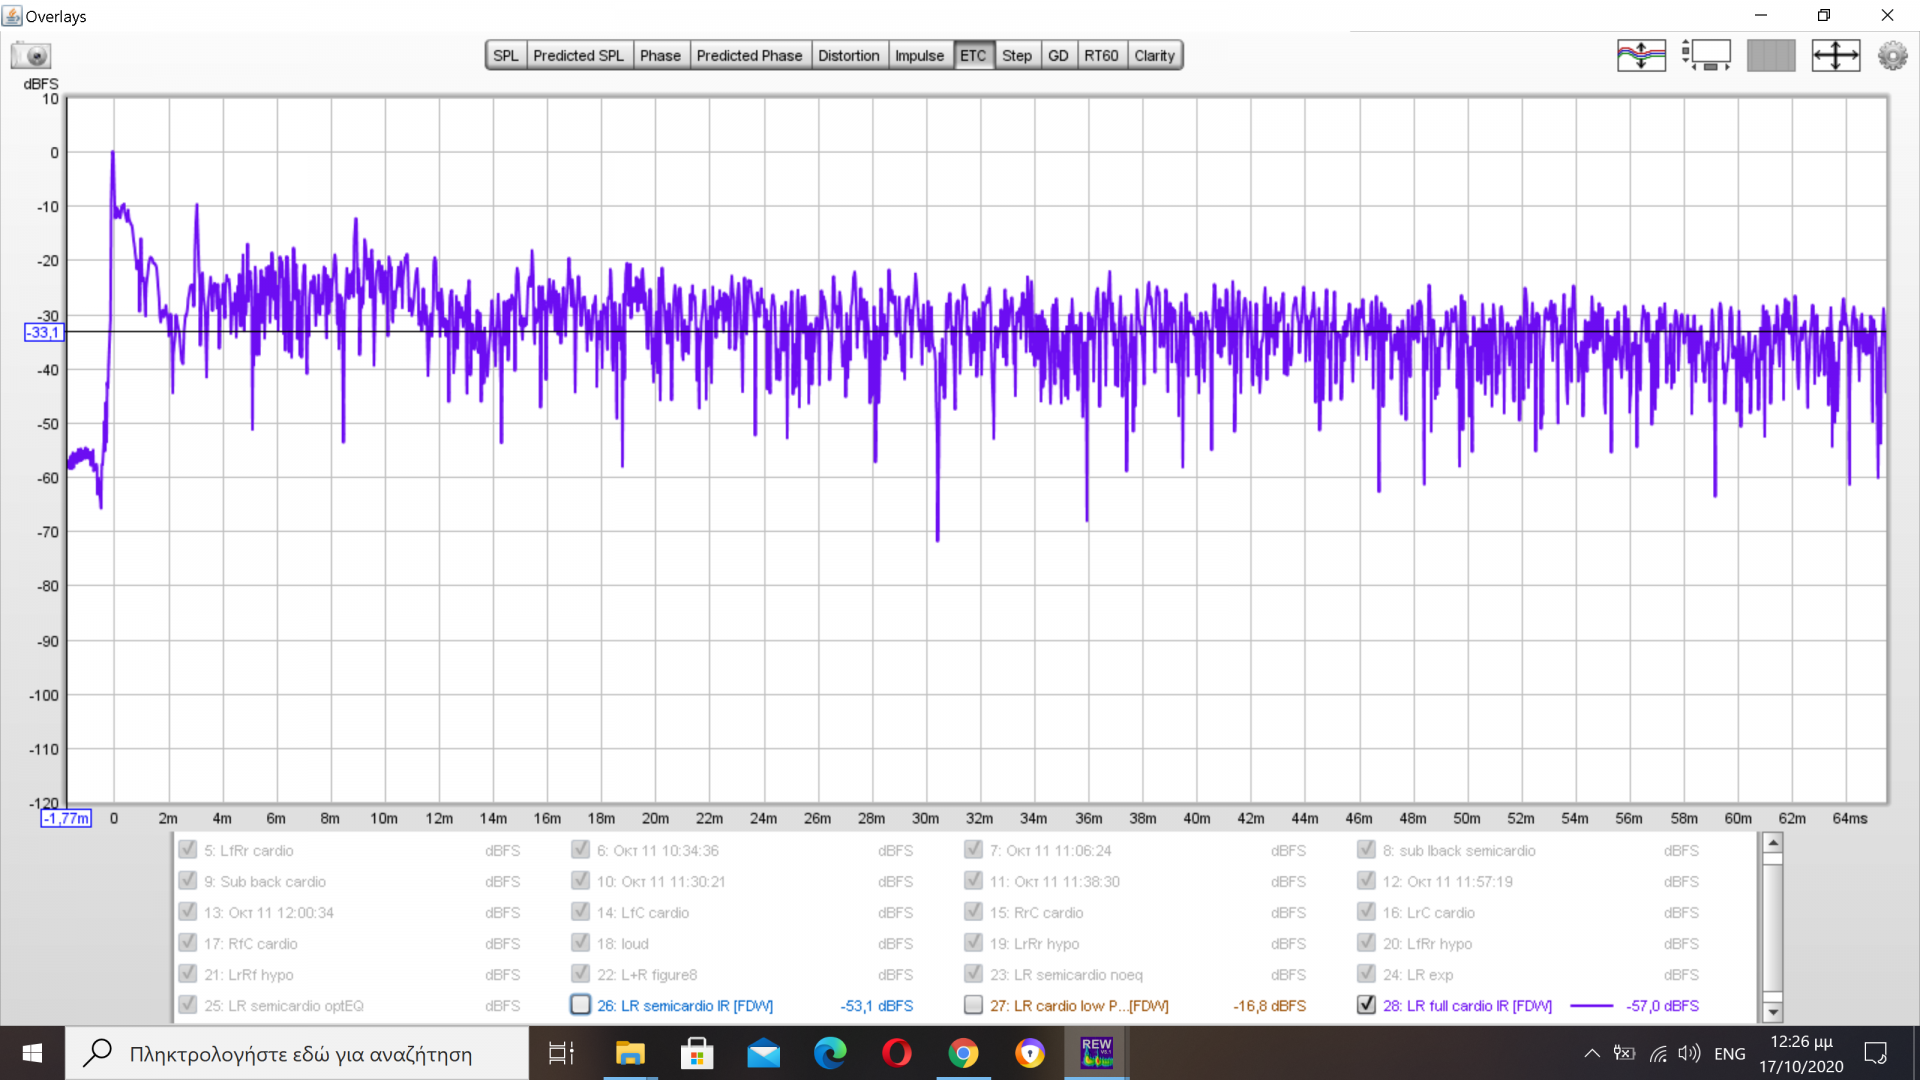The height and width of the screenshot is (1080, 1920).
Task: Open Task View in the taskbar
Action: [x=561, y=1053]
